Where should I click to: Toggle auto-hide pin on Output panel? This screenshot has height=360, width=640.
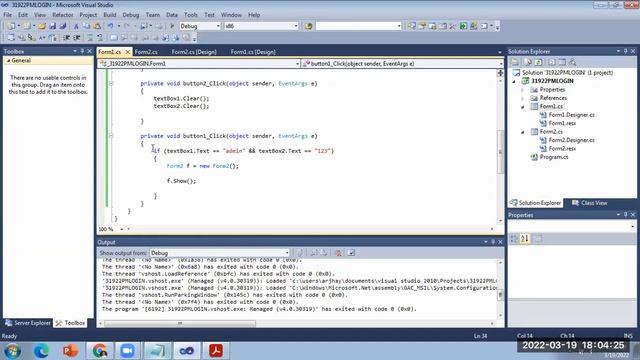(x=493, y=242)
